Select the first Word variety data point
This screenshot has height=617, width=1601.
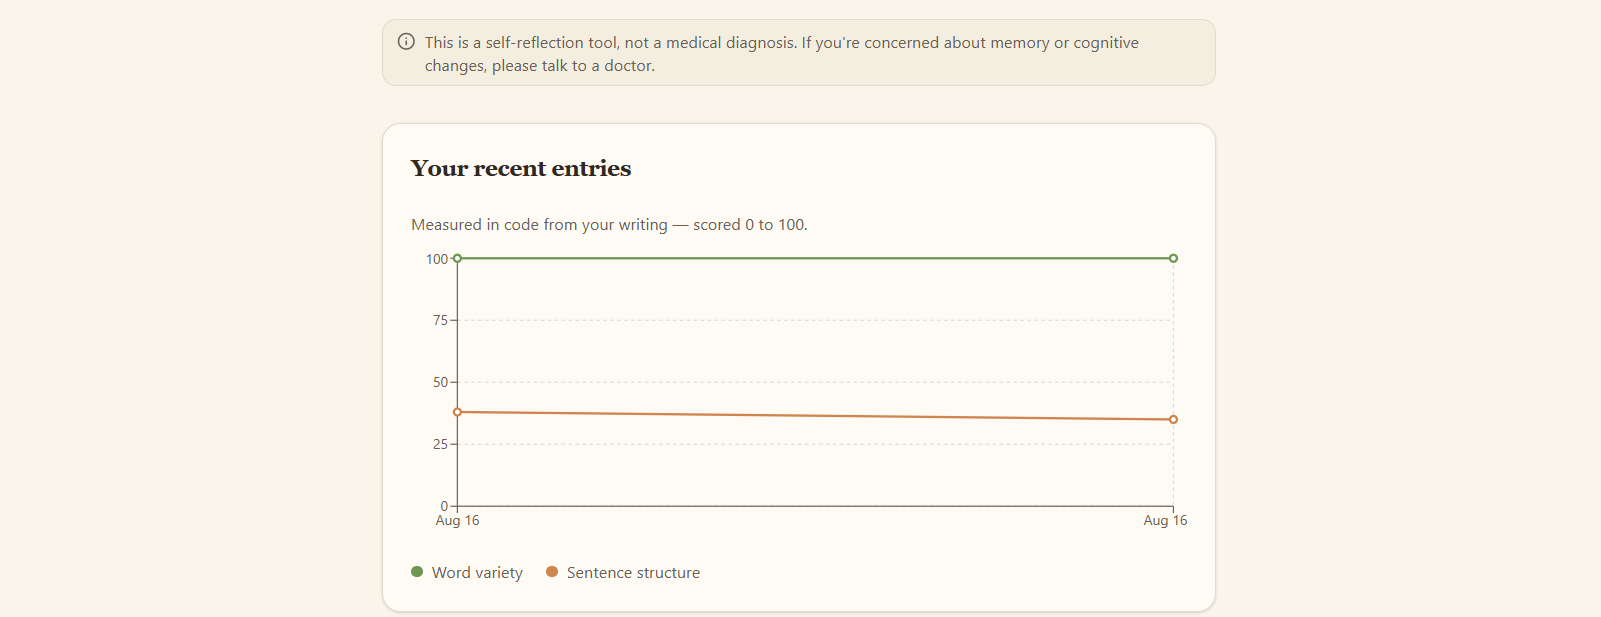[x=458, y=258]
